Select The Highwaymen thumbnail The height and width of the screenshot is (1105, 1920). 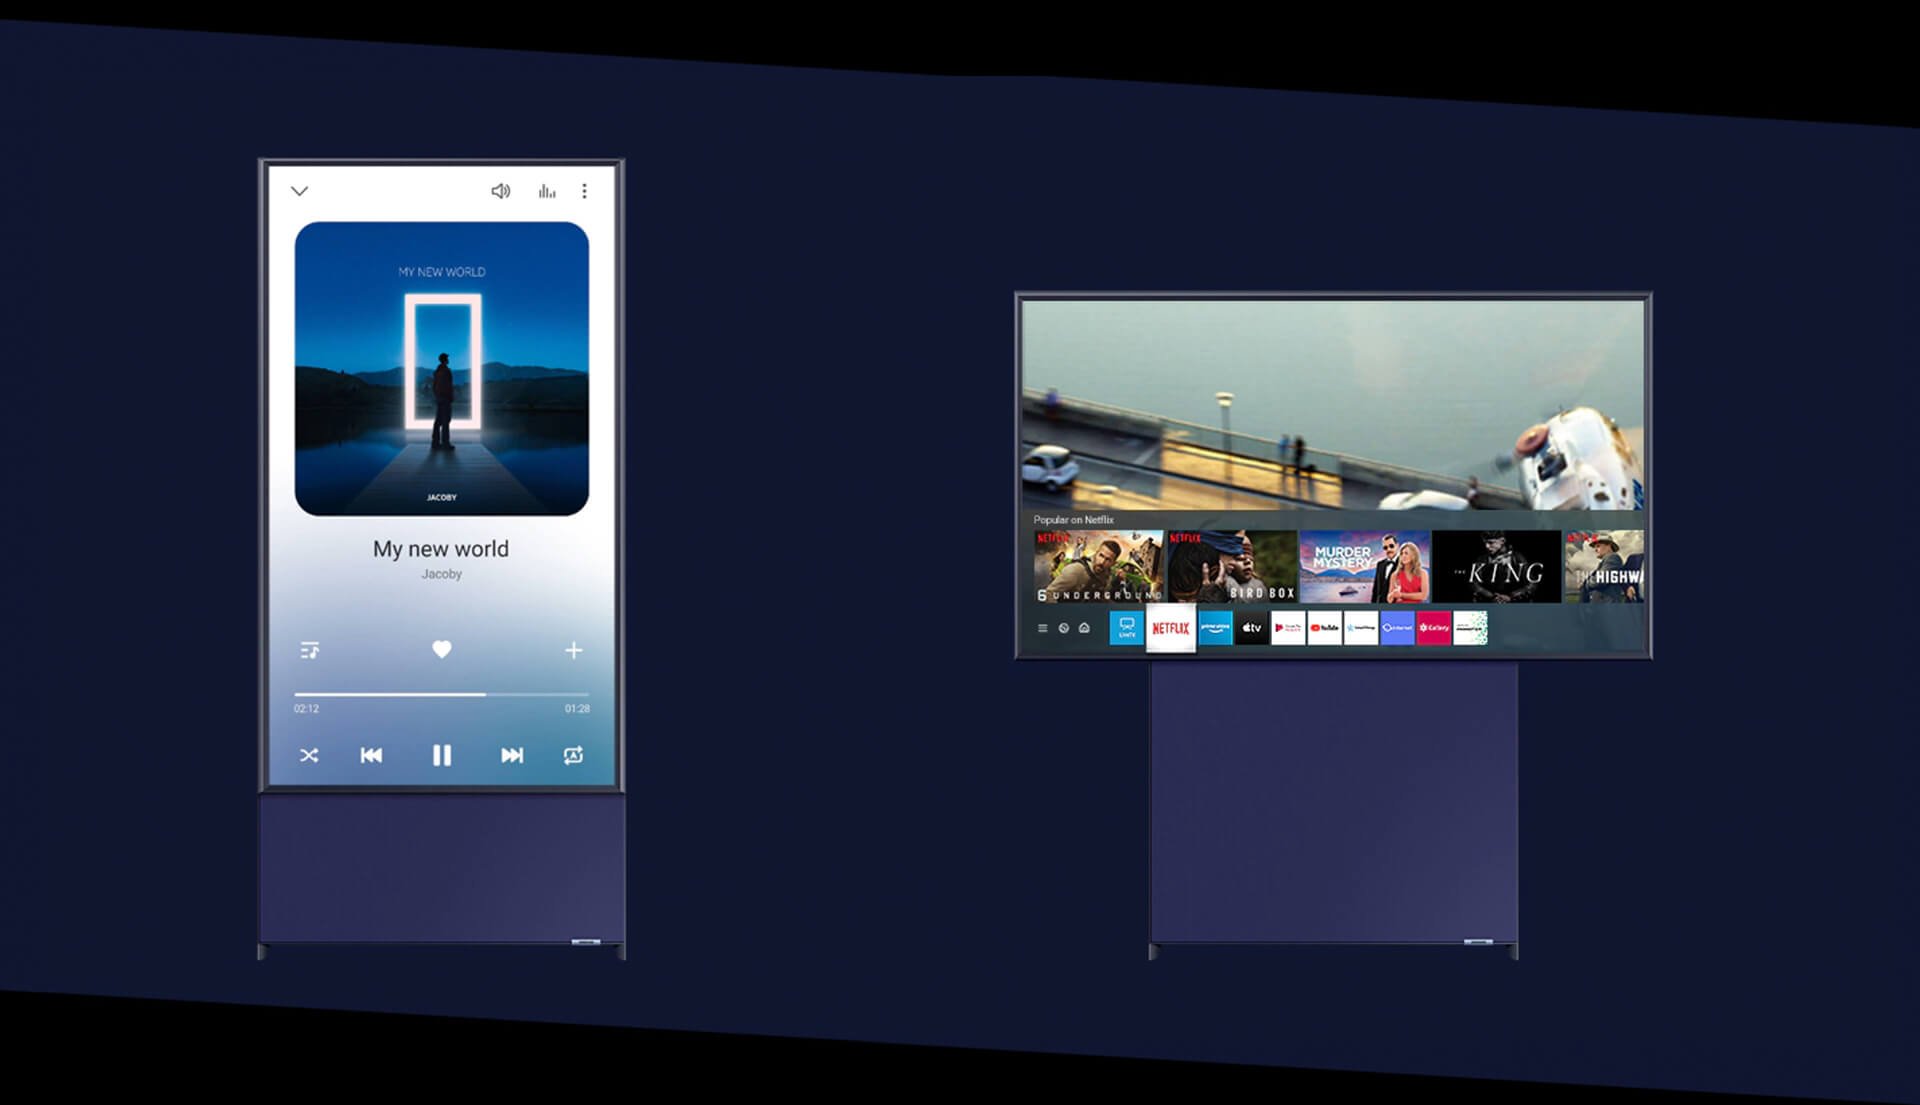1604,566
